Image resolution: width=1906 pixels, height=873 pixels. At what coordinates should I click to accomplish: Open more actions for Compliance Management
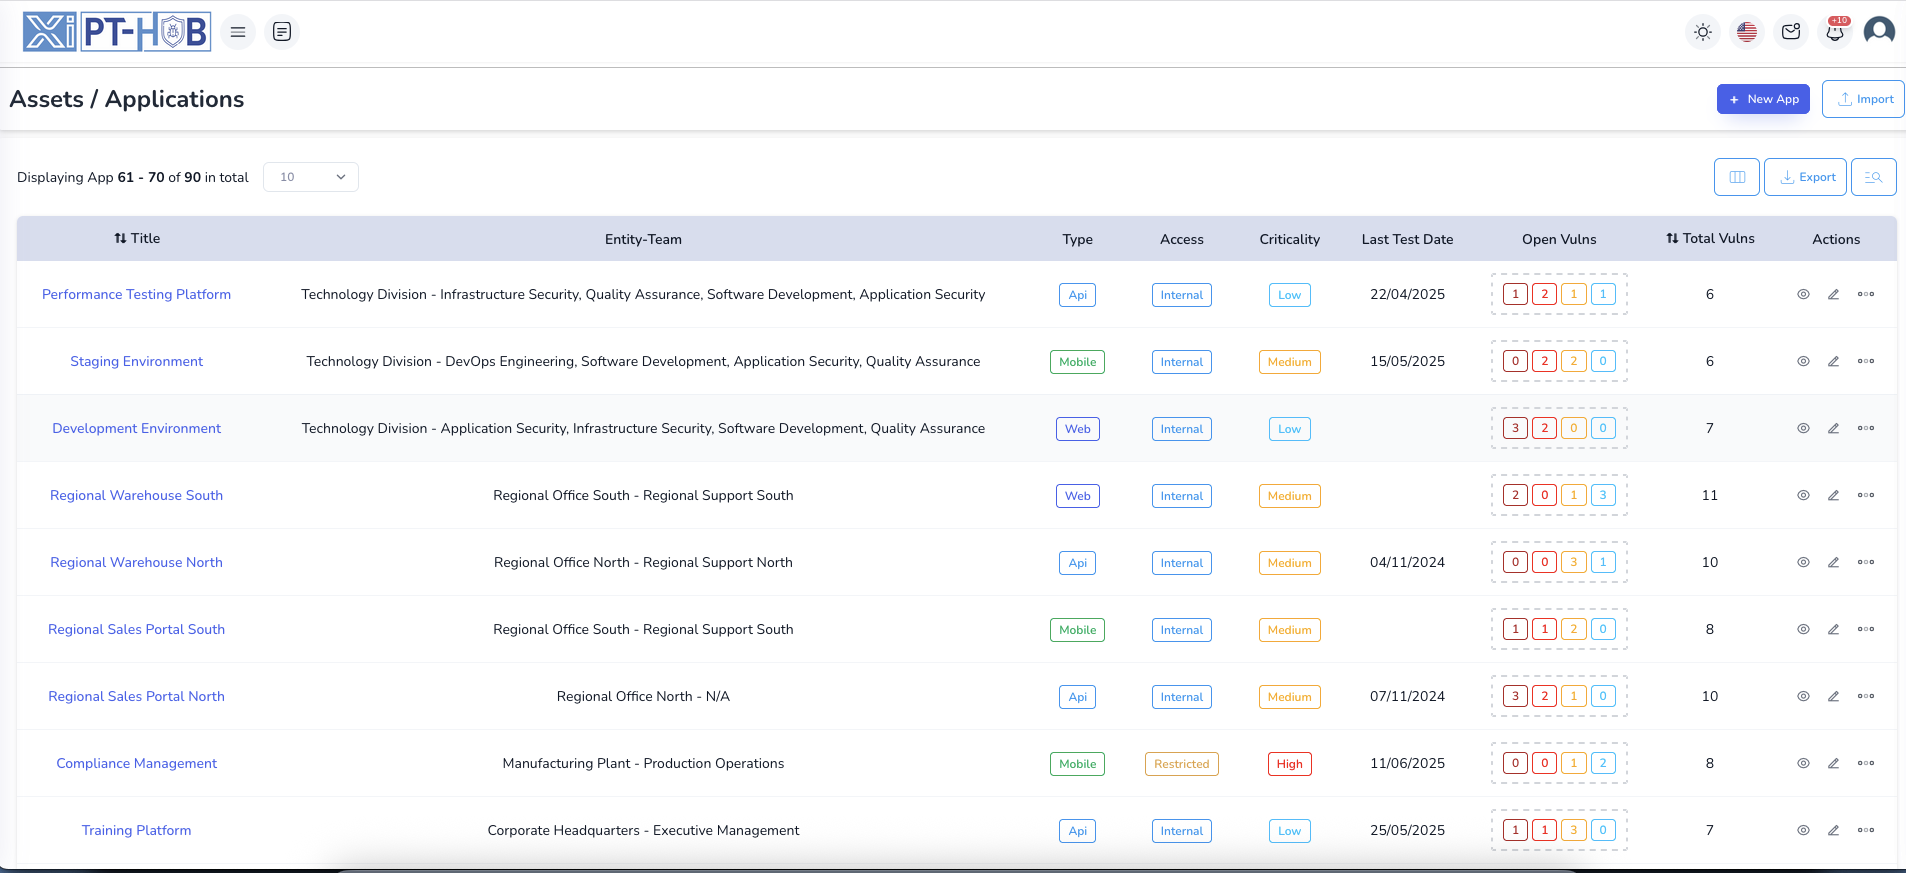1866,763
